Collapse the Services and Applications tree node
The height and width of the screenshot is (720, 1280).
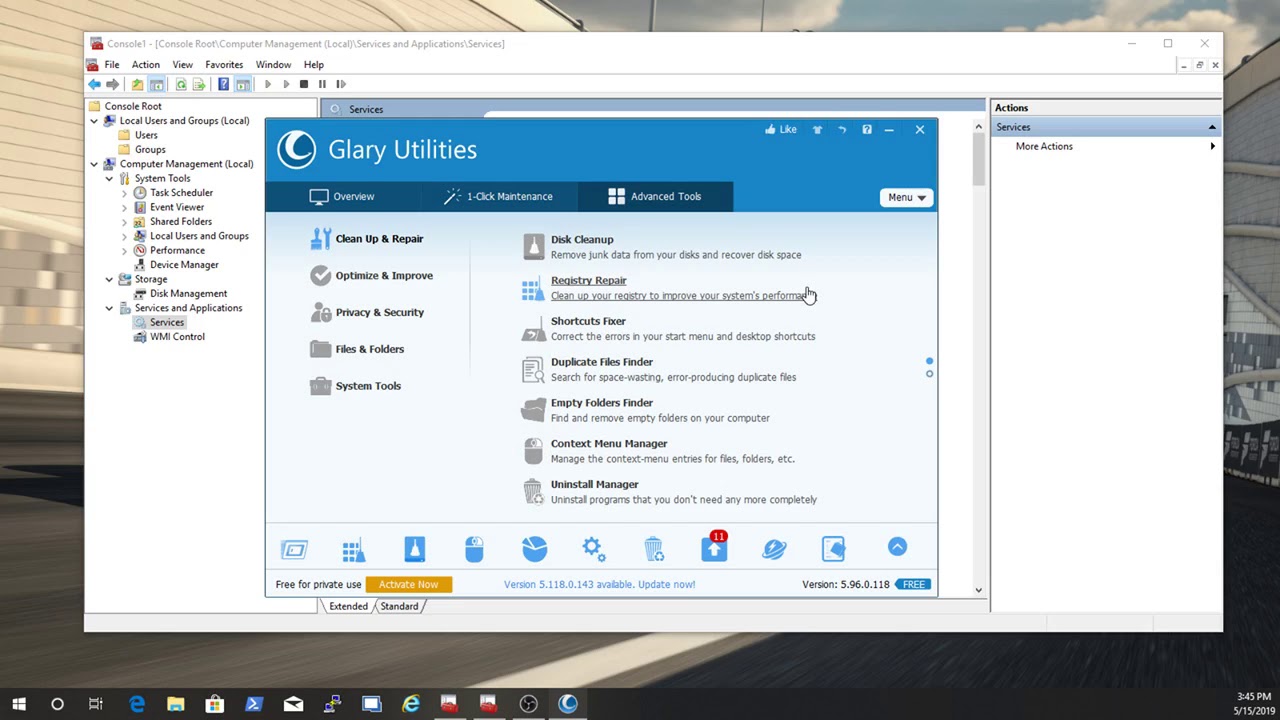(109, 308)
